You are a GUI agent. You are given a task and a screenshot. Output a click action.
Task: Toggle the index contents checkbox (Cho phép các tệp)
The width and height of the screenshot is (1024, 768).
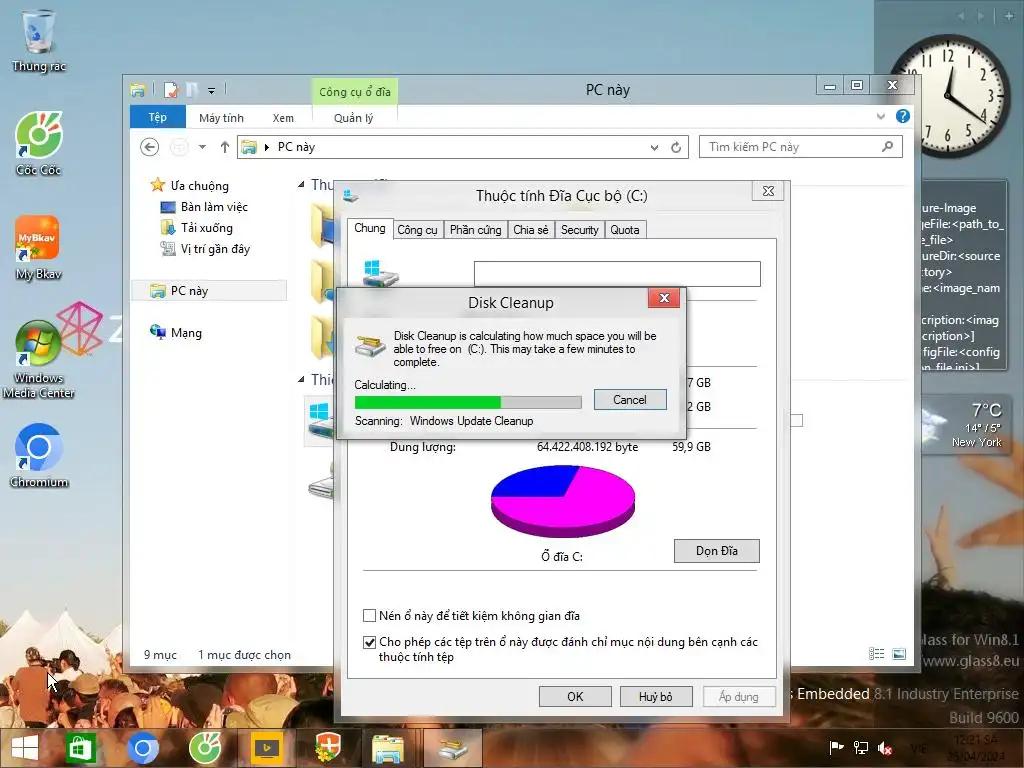click(x=369, y=642)
